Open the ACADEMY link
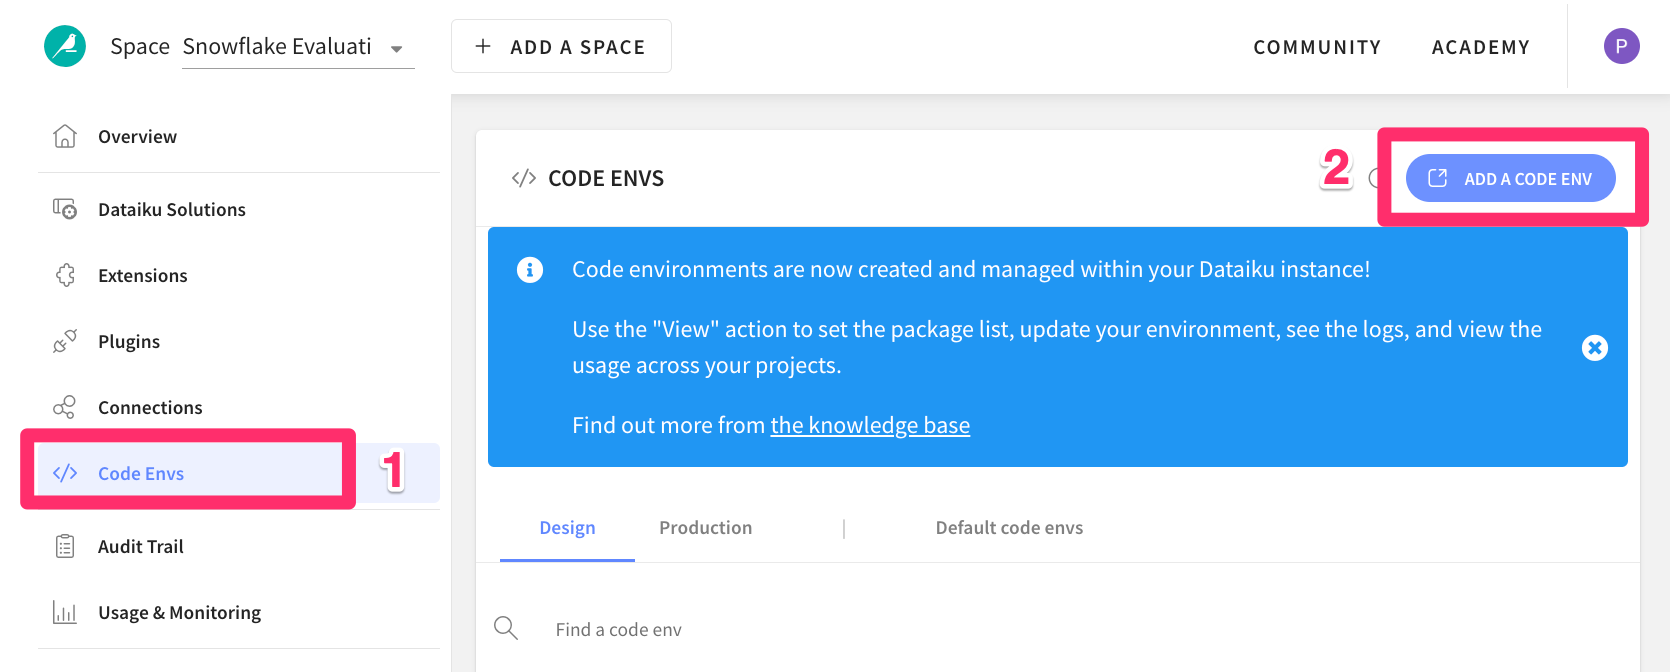 [1480, 47]
